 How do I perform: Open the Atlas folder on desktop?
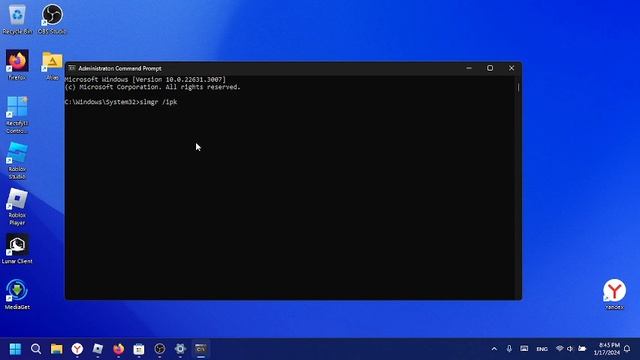52,64
